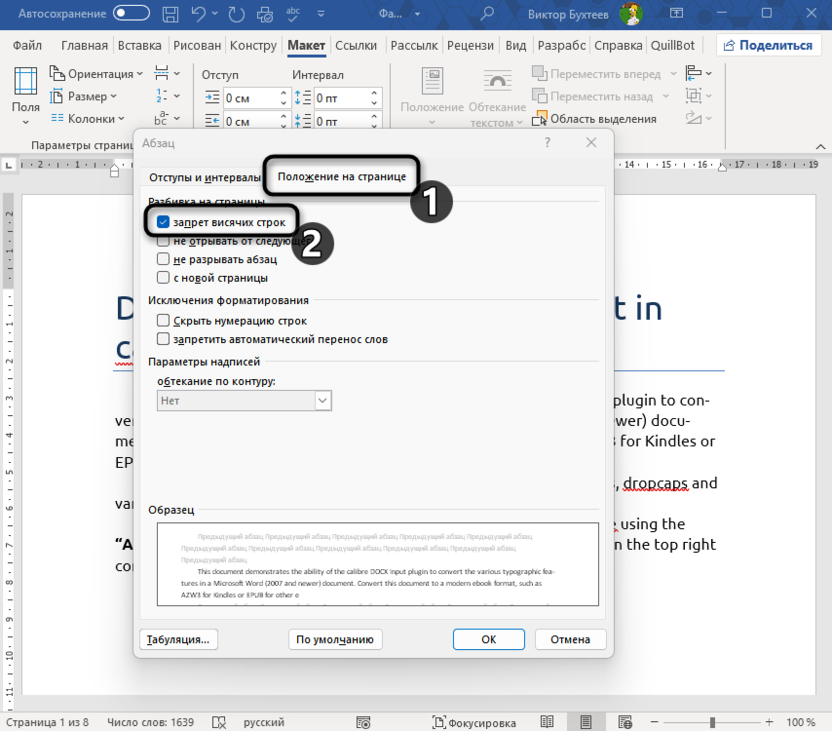Open the Колонки dropdown

(90, 118)
